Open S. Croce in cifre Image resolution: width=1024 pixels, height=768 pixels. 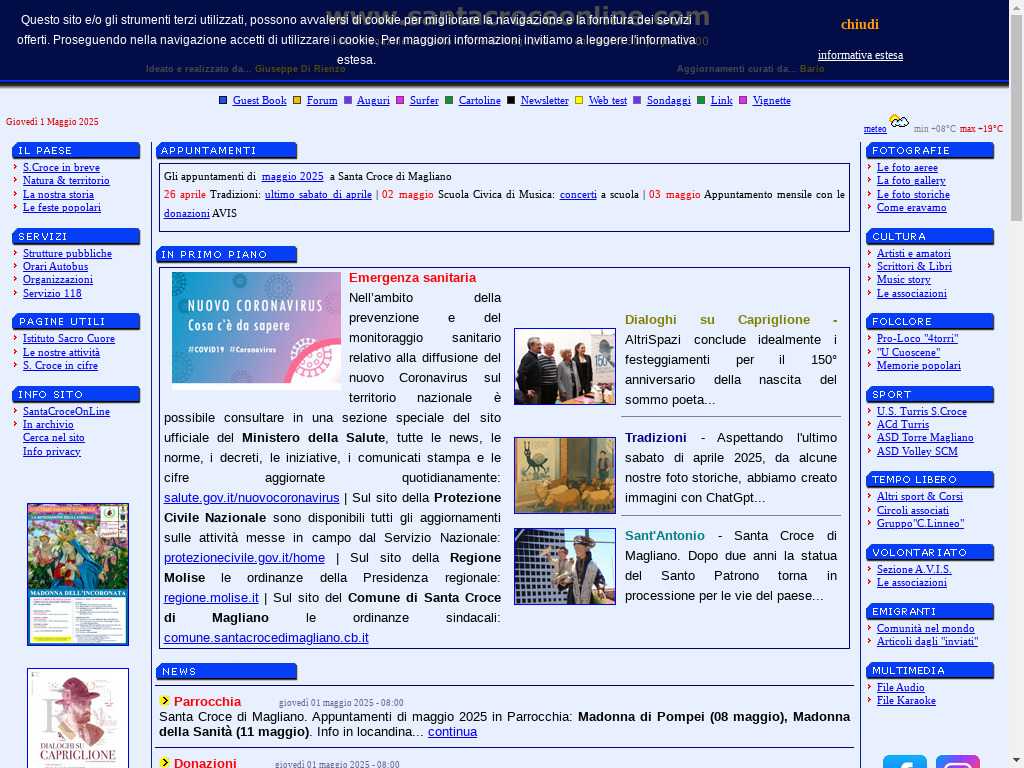(x=60, y=365)
